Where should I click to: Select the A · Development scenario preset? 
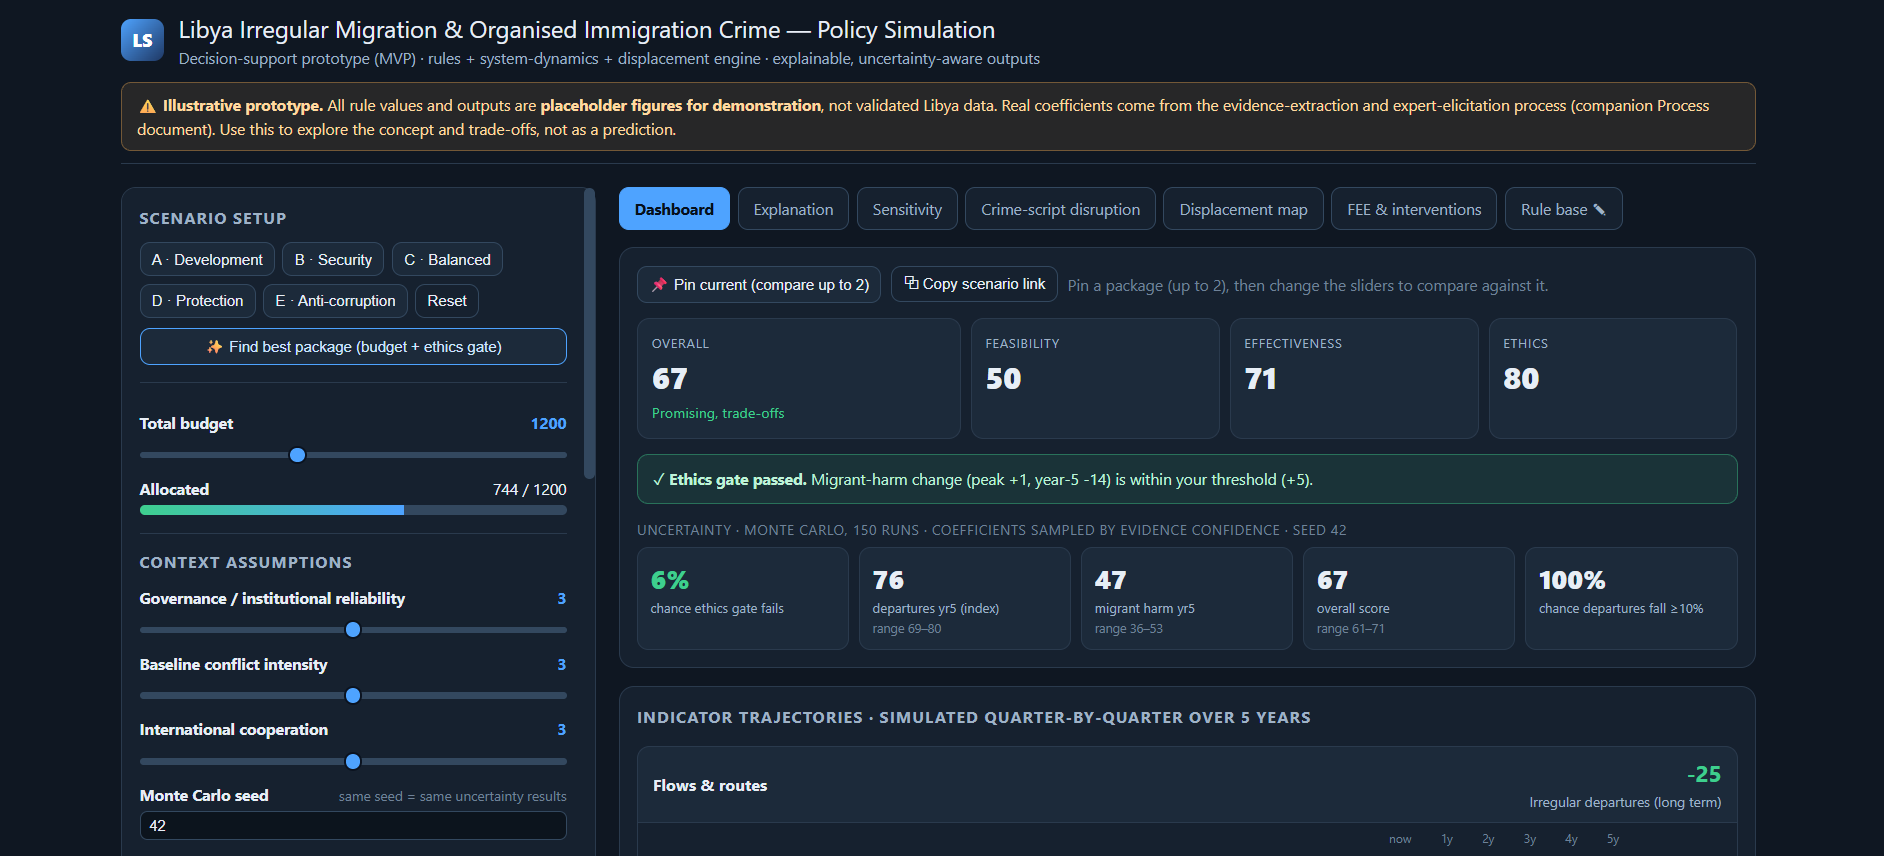207,260
